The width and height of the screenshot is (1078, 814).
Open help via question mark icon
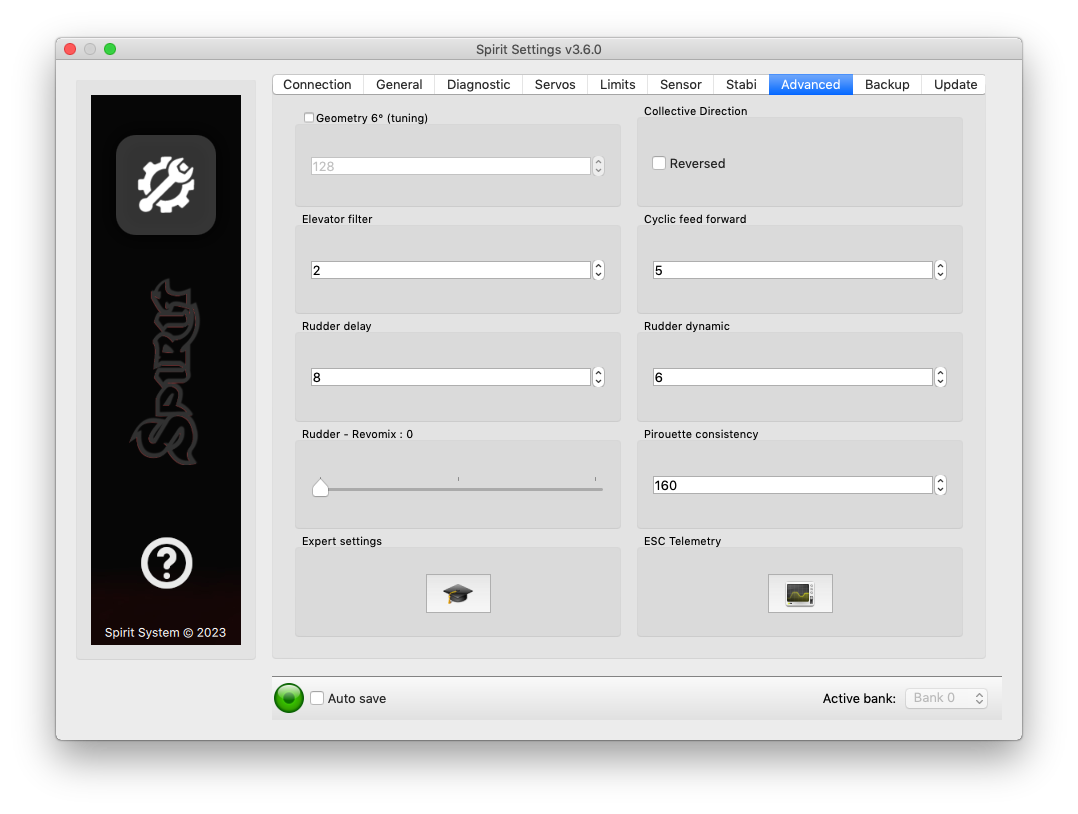[x=166, y=563]
